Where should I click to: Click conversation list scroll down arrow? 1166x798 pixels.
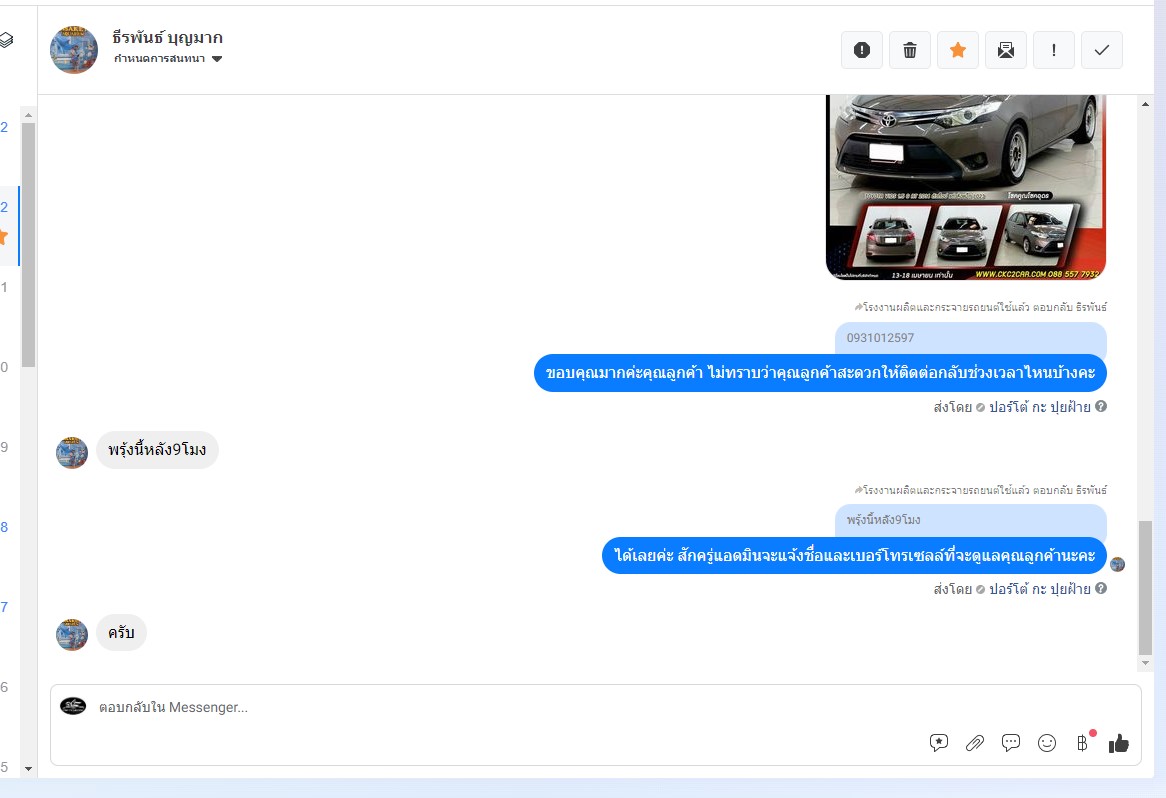pos(28,768)
